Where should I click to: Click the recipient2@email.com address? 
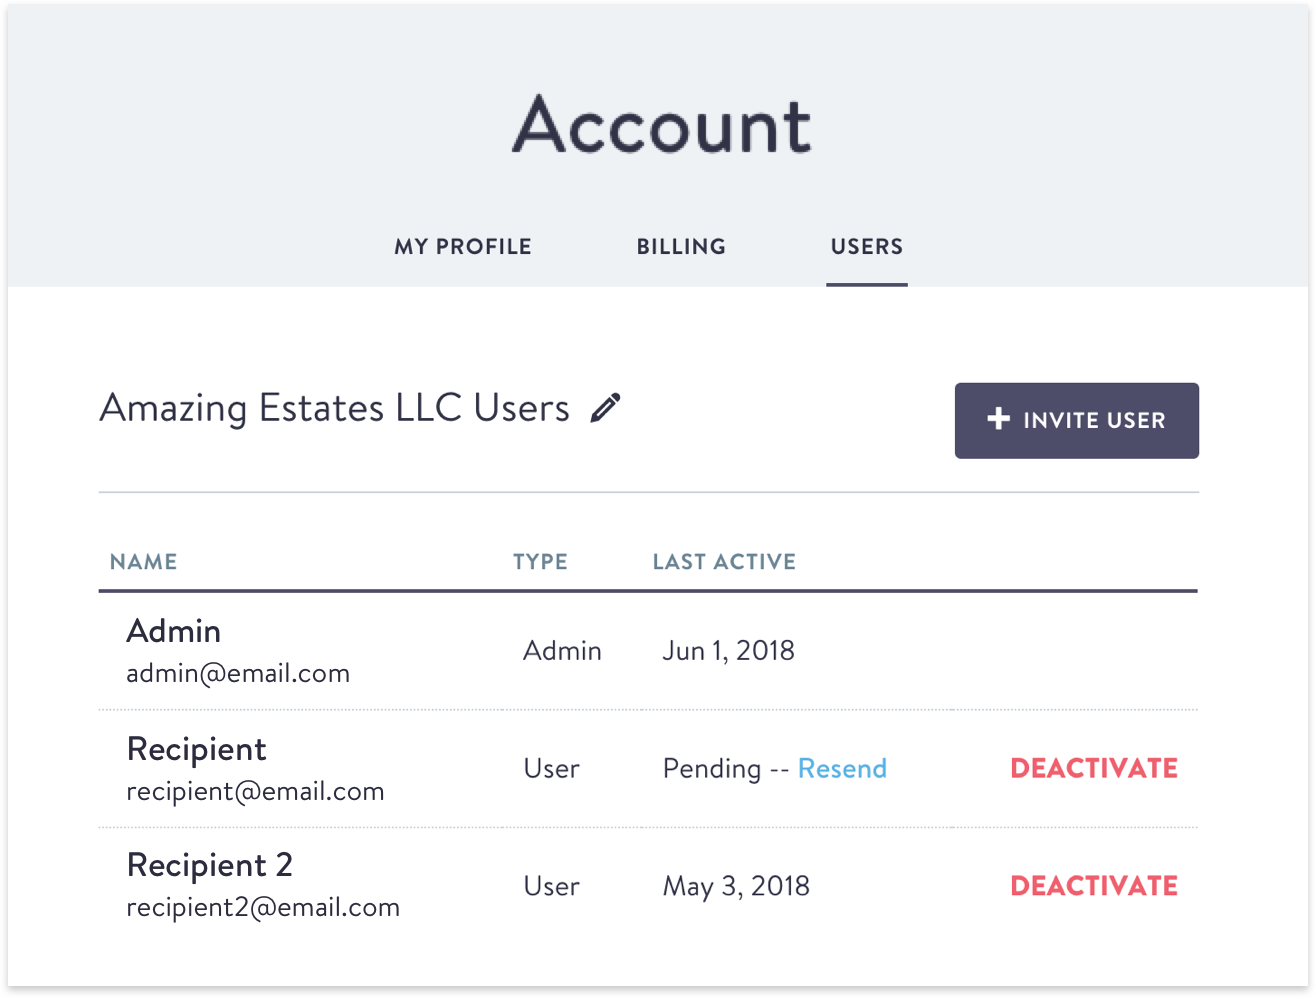(x=263, y=907)
